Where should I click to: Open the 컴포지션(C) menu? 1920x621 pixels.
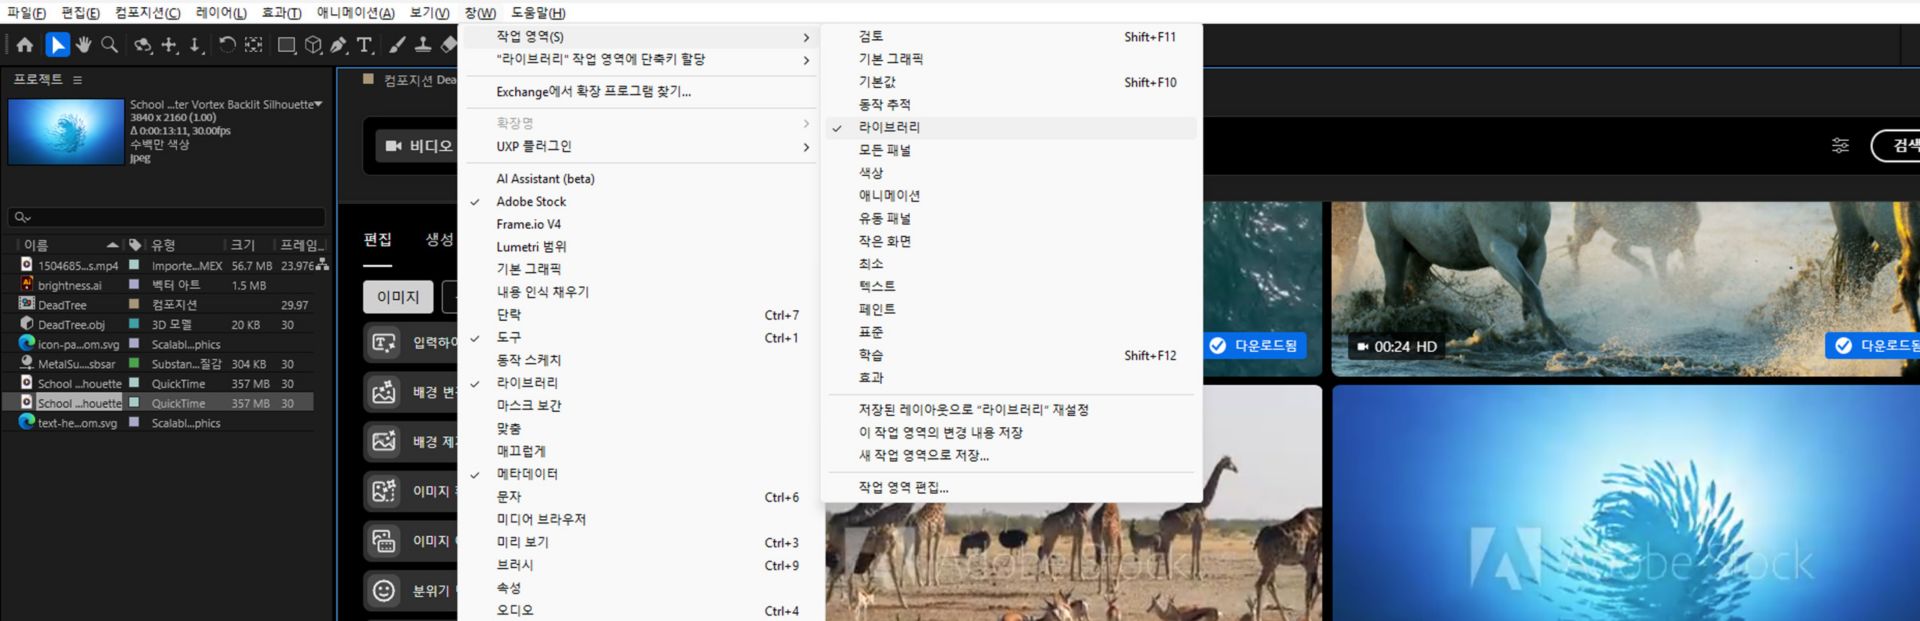pyautogui.click(x=147, y=13)
